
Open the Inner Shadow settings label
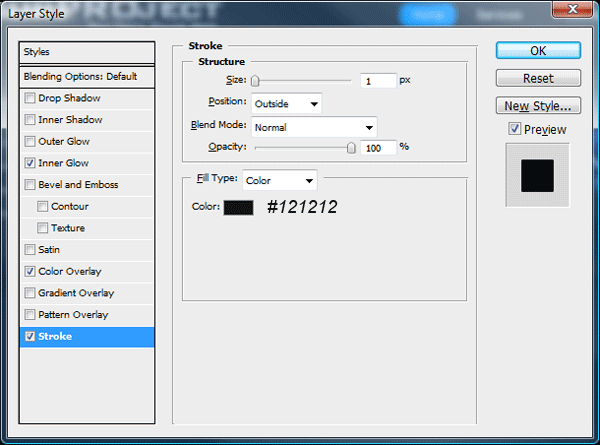70,120
